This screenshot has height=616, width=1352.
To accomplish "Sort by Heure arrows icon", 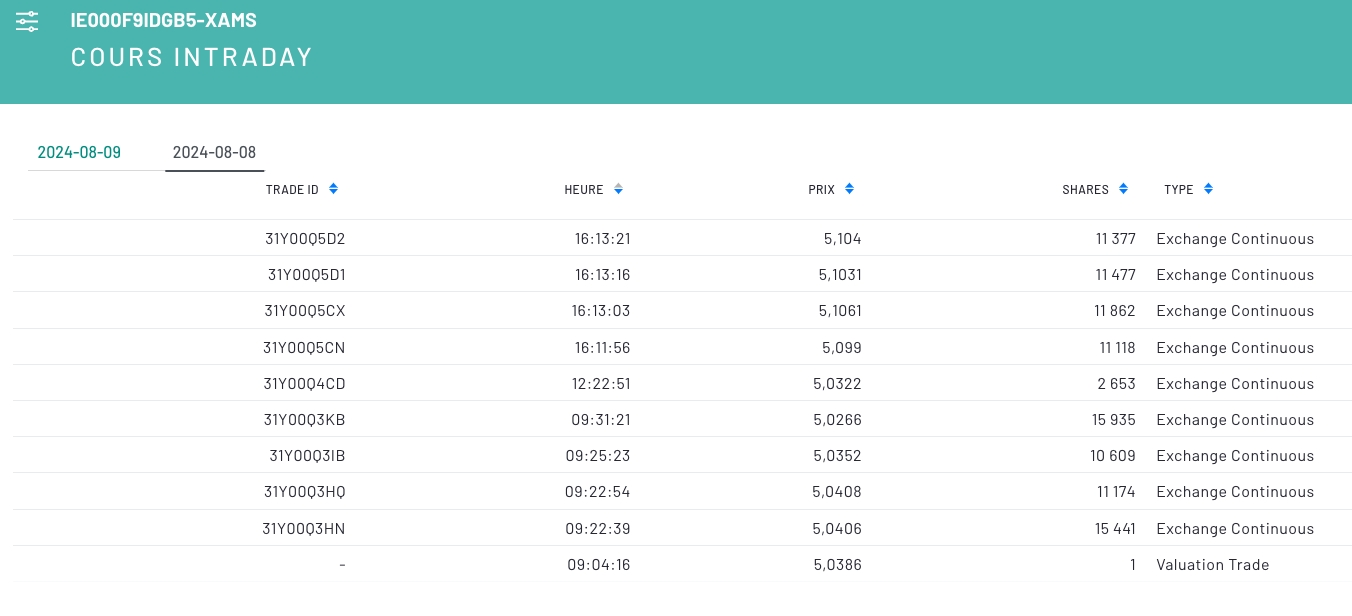I will [618, 189].
